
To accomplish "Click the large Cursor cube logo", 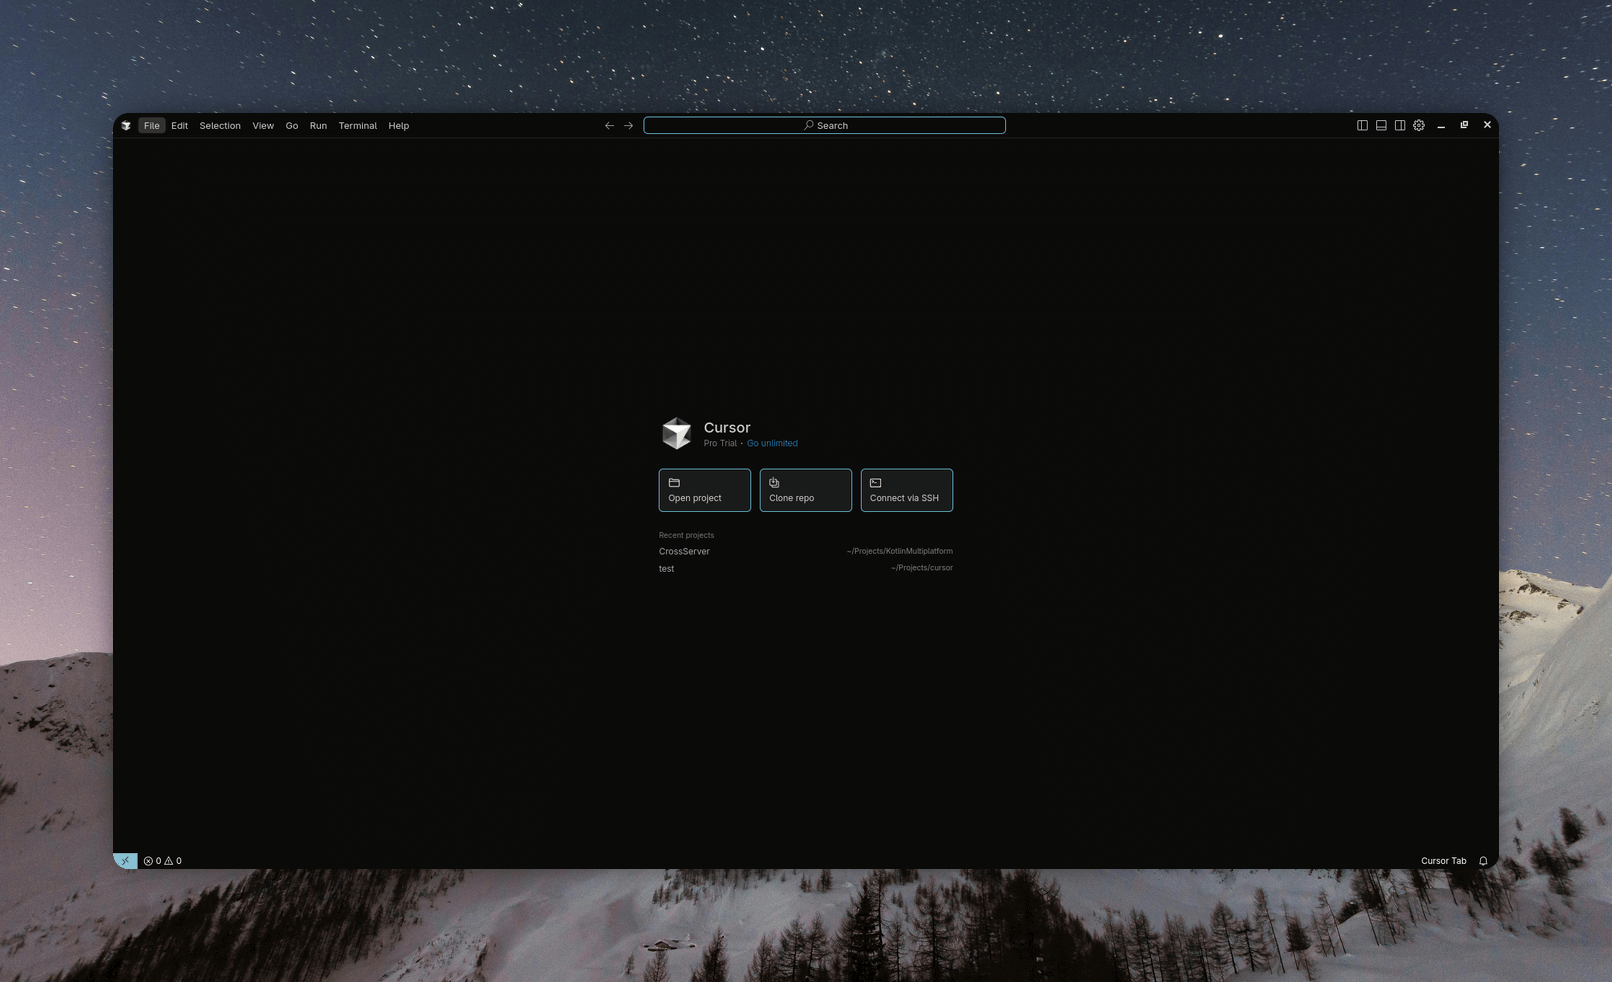I will point(677,433).
